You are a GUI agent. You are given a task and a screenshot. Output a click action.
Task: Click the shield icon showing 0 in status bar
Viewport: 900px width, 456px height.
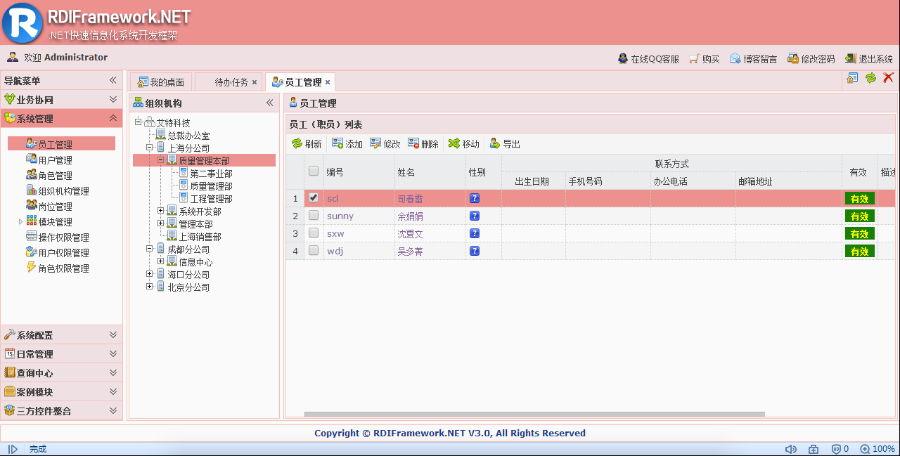click(840, 449)
